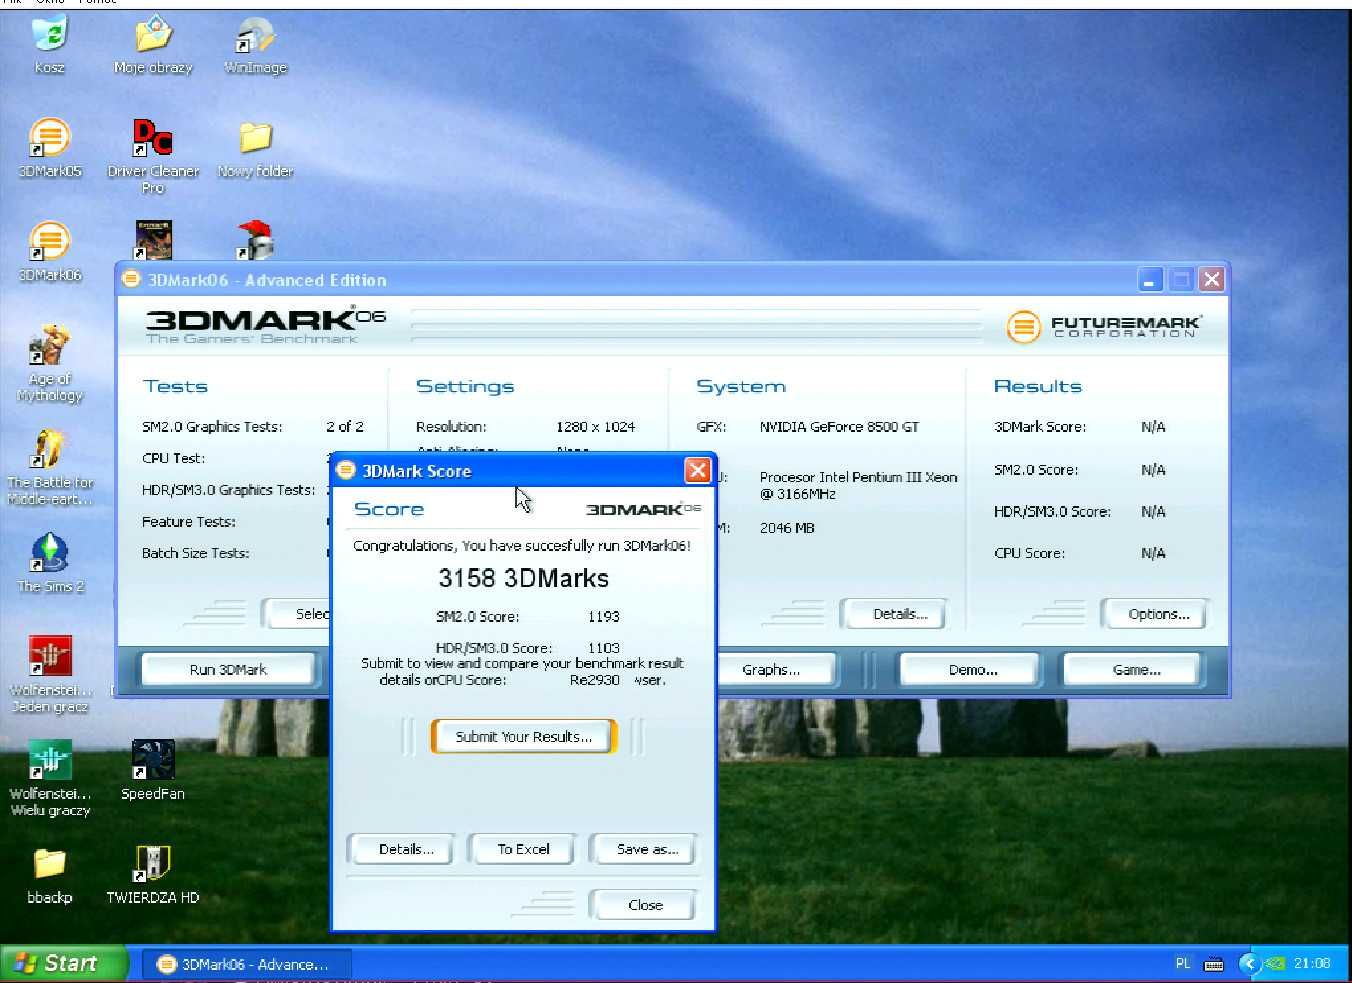
Task: Launch the TWIERDZA HD shortcut
Action: pyautogui.click(x=153, y=875)
